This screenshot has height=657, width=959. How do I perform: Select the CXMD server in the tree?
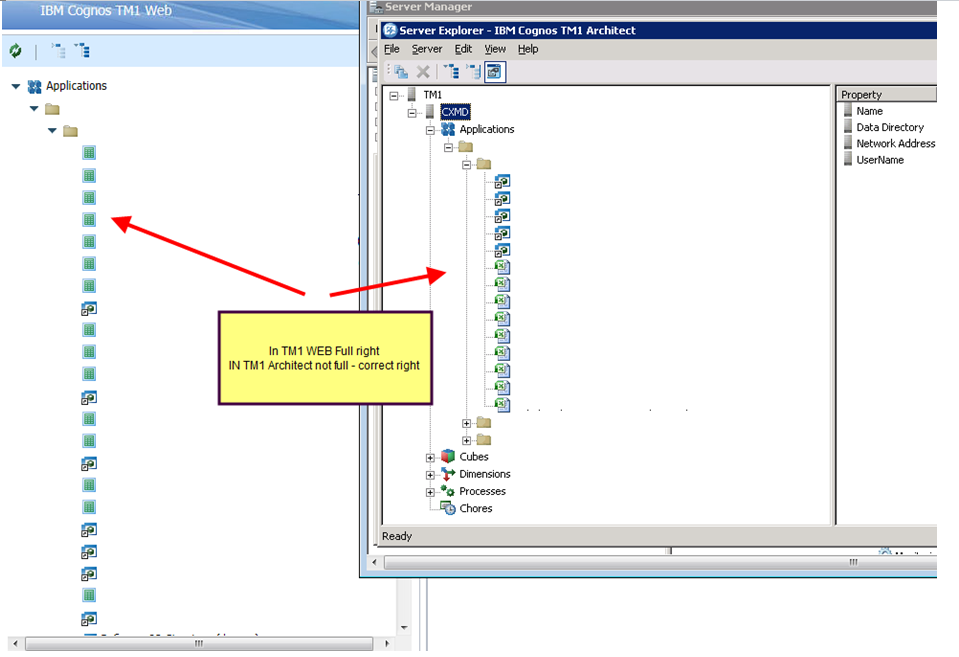pos(455,112)
